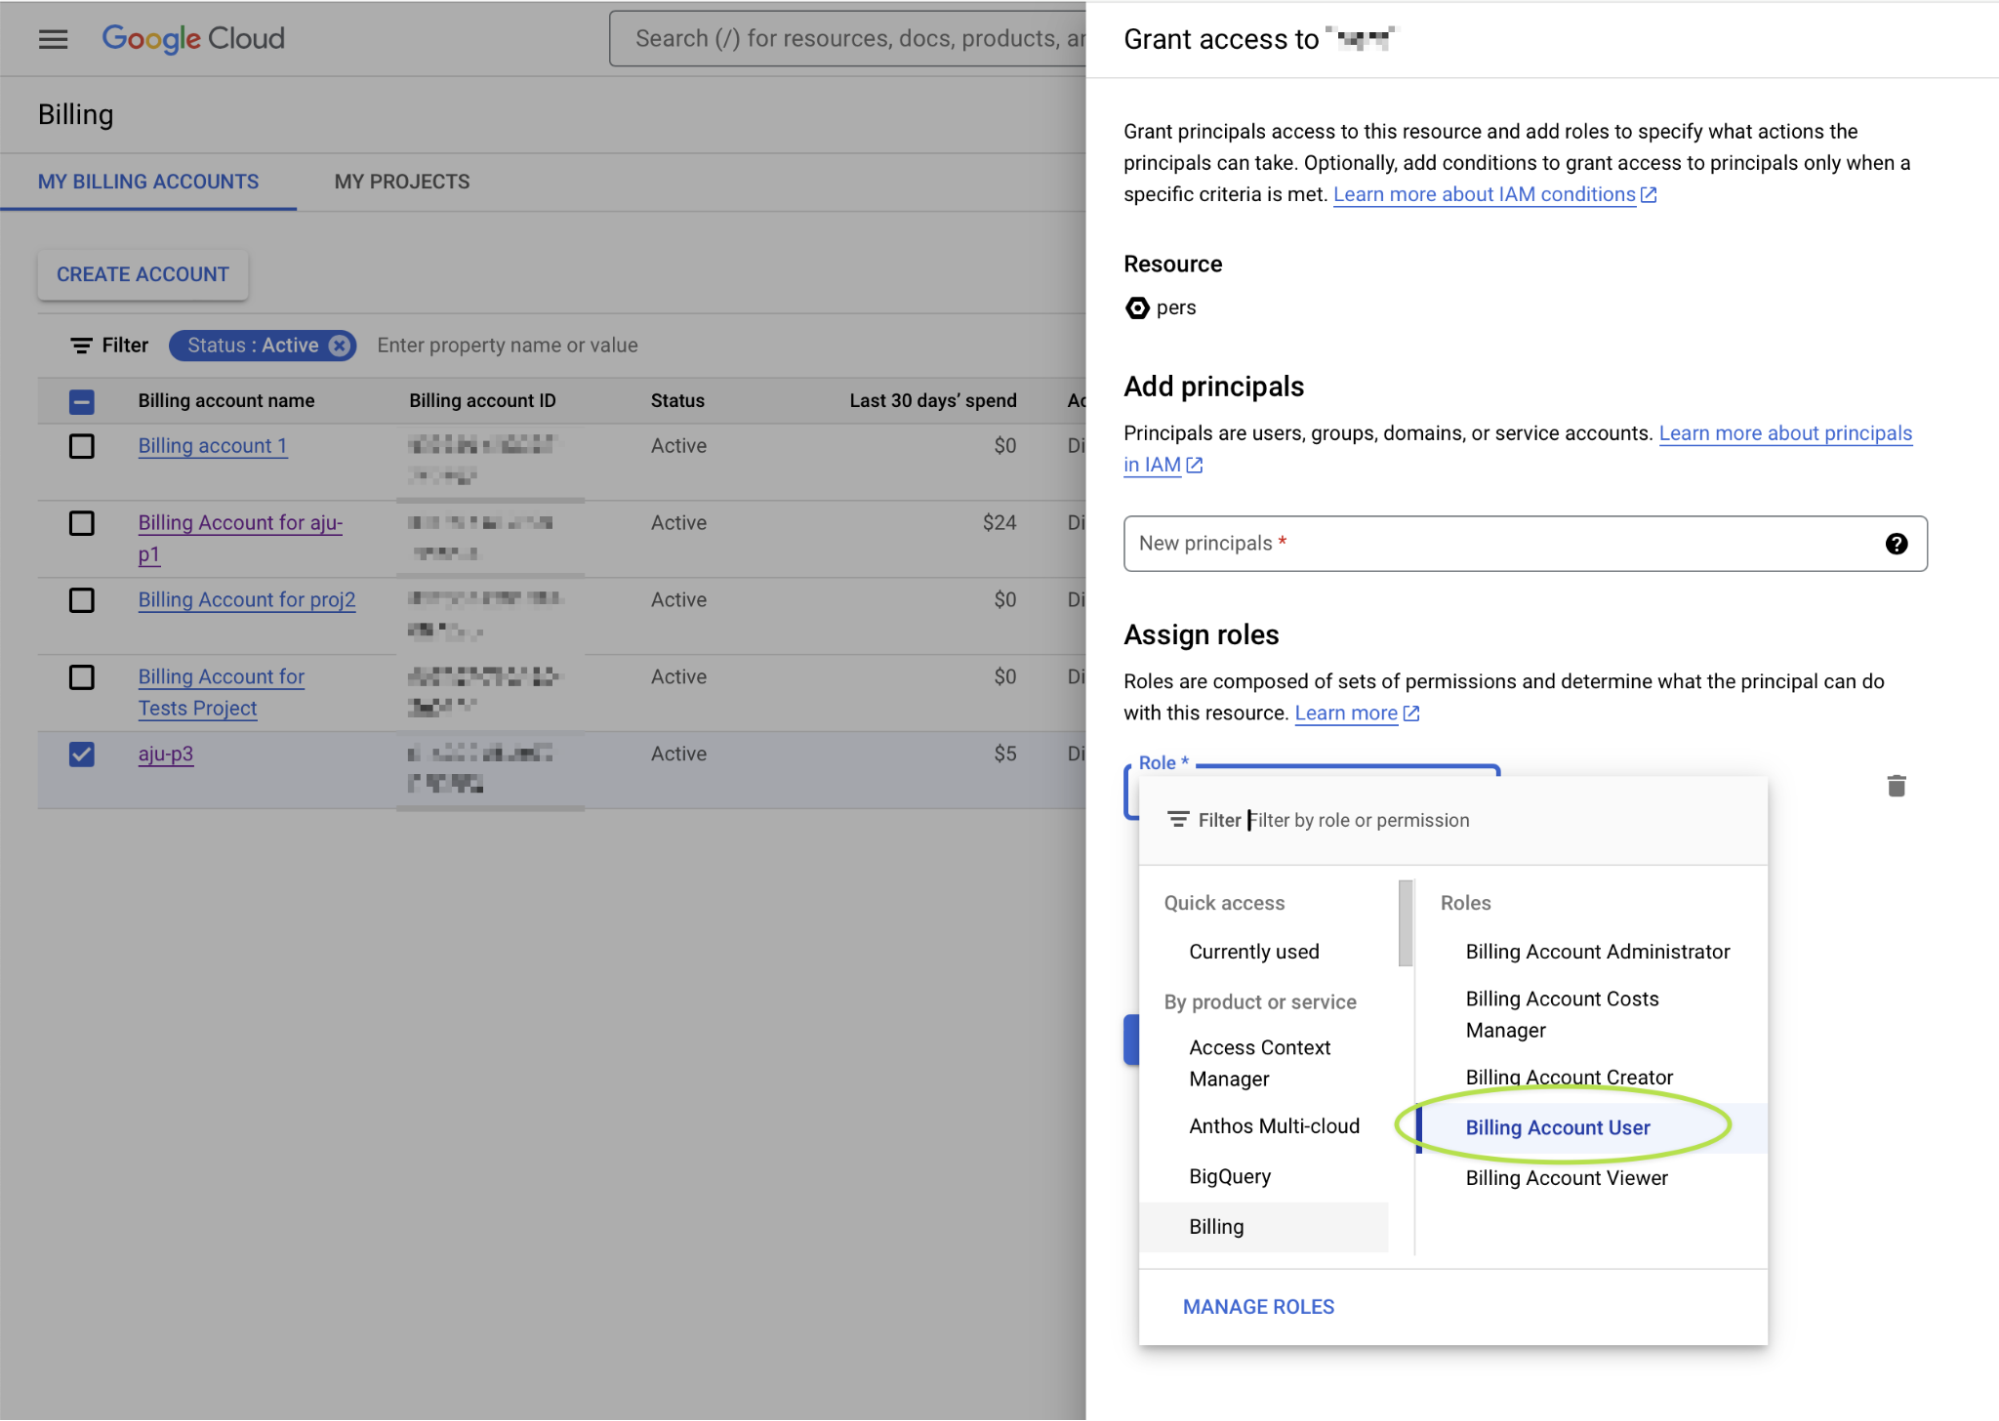The image size is (1999, 1421).
Task: Open the Role dropdown field
Action: click(x=1311, y=771)
